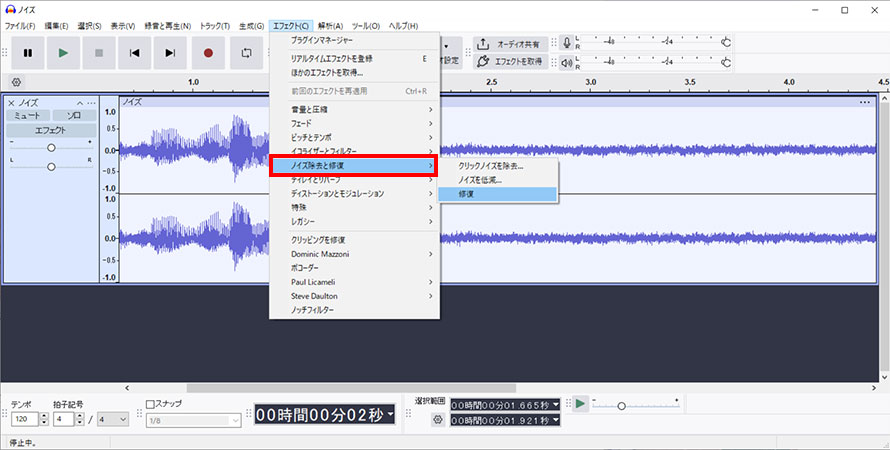
Task: Toggle the ソロ button on the track
Action: [x=74, y=116]
